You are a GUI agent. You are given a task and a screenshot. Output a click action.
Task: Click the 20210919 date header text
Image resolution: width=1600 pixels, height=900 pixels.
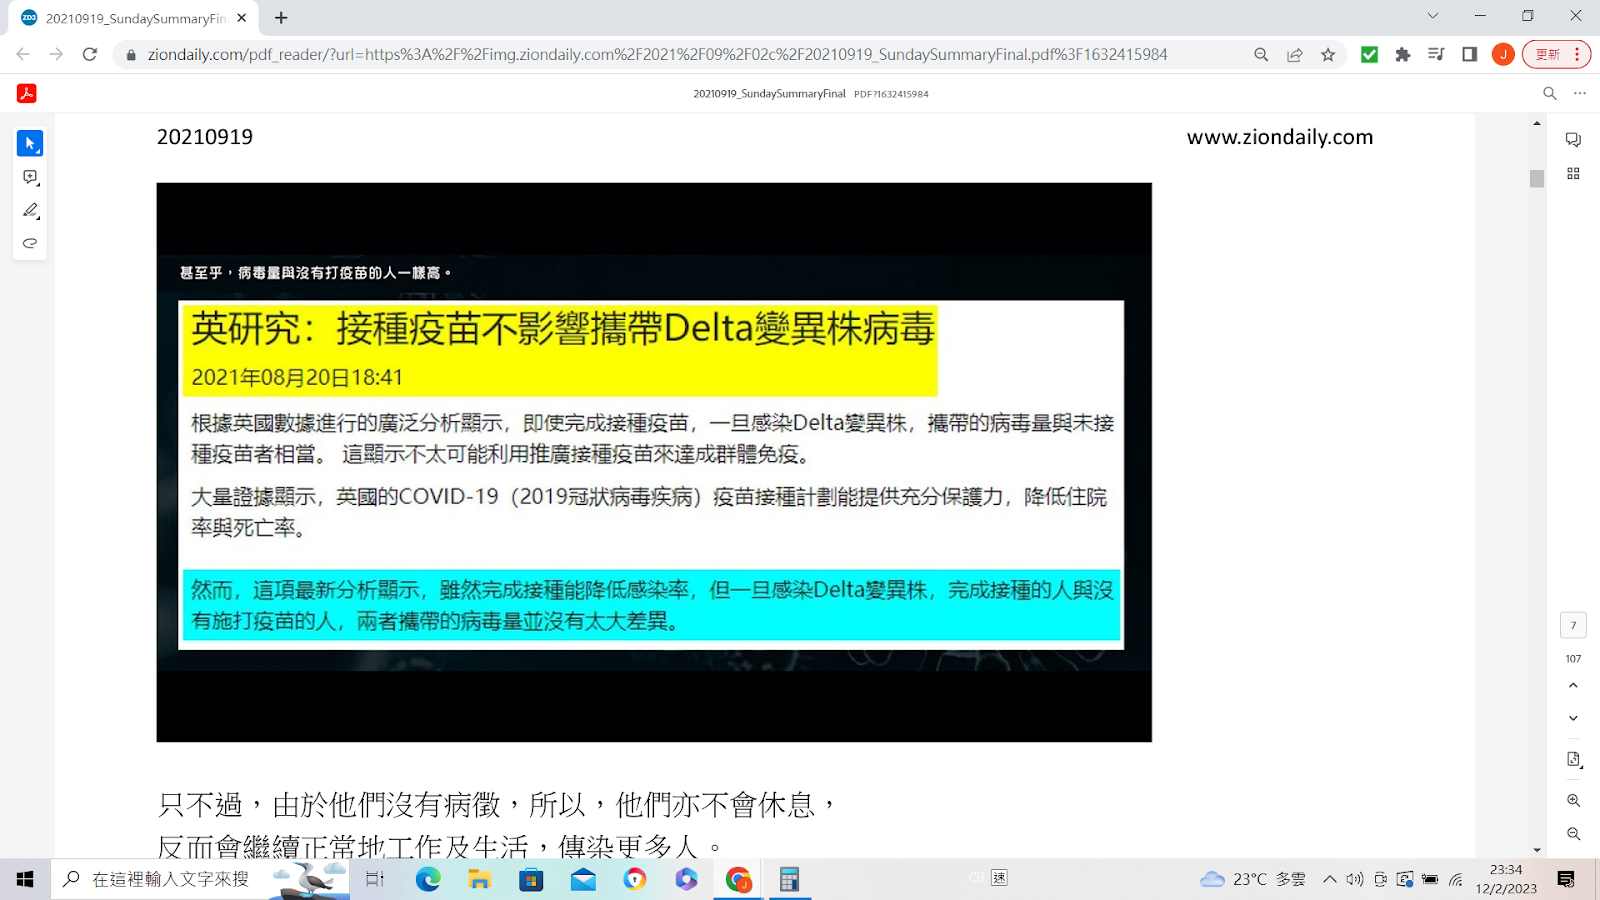[205, 137]
